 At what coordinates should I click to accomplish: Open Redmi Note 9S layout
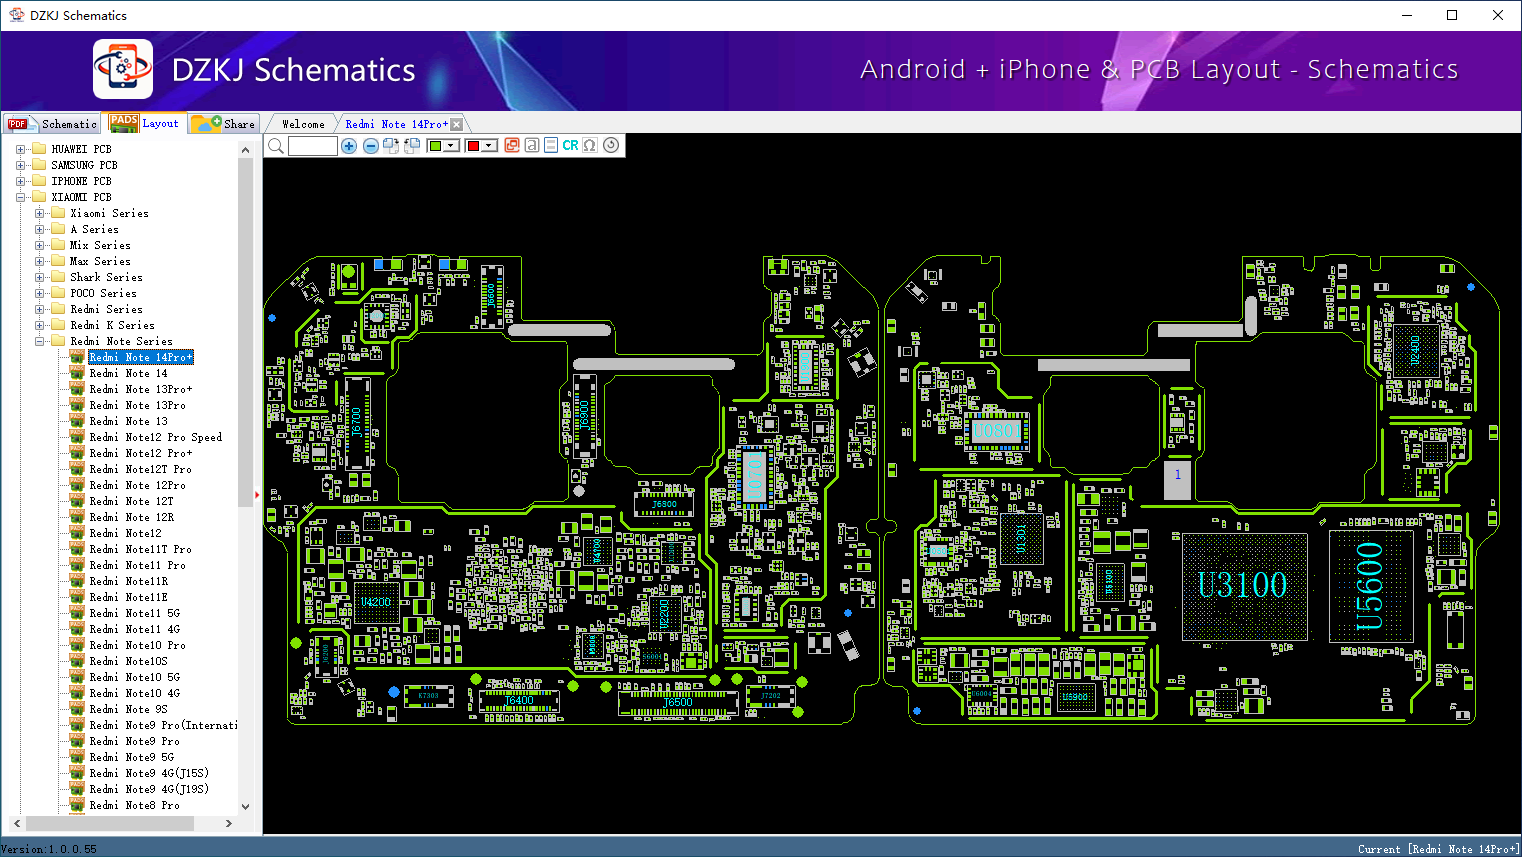point(128,709)
